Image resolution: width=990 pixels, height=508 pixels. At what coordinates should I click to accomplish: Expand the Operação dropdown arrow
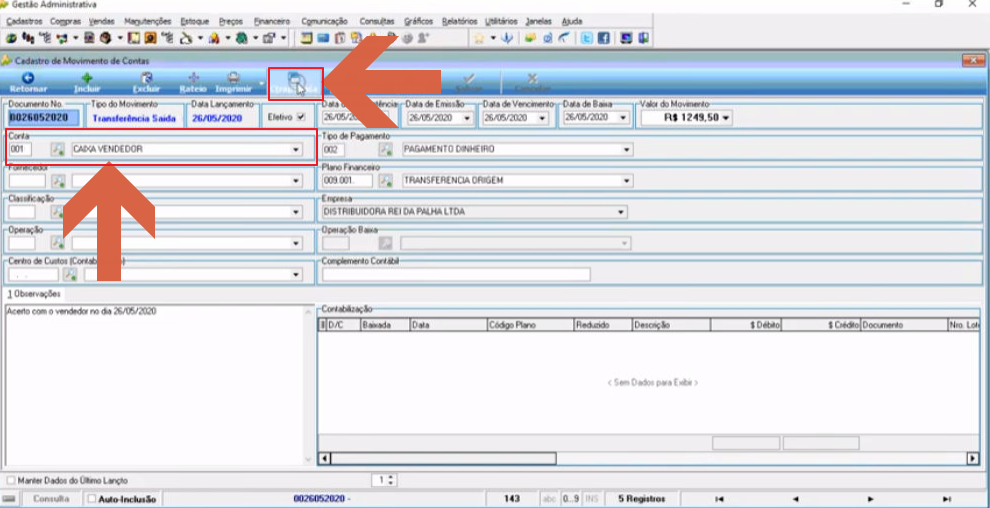click(295, 243)
